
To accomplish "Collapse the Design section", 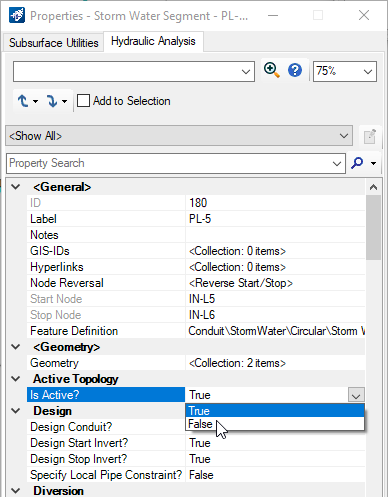I will click(x=16, y=411).
